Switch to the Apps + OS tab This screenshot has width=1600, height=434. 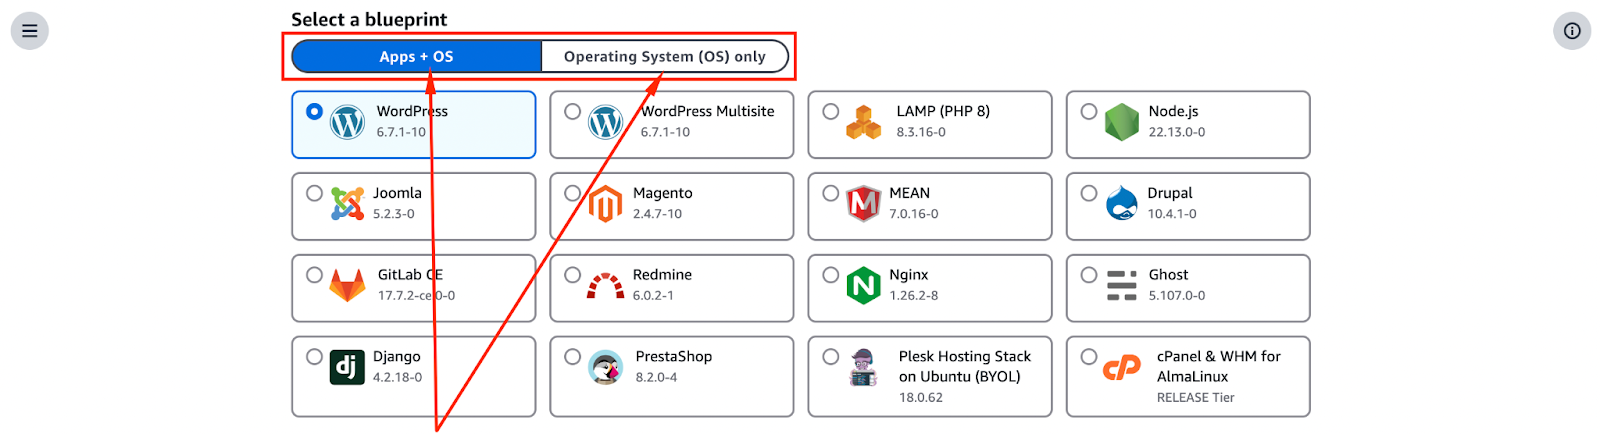pos(416,57)
